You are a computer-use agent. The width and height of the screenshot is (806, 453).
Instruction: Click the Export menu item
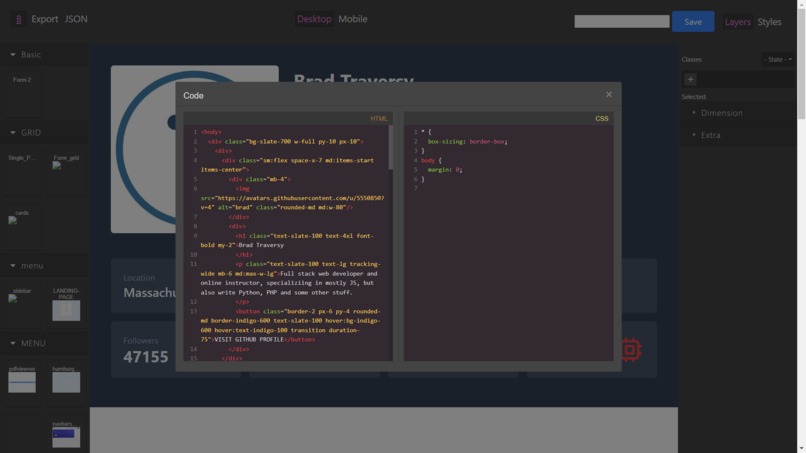(44, 19)
